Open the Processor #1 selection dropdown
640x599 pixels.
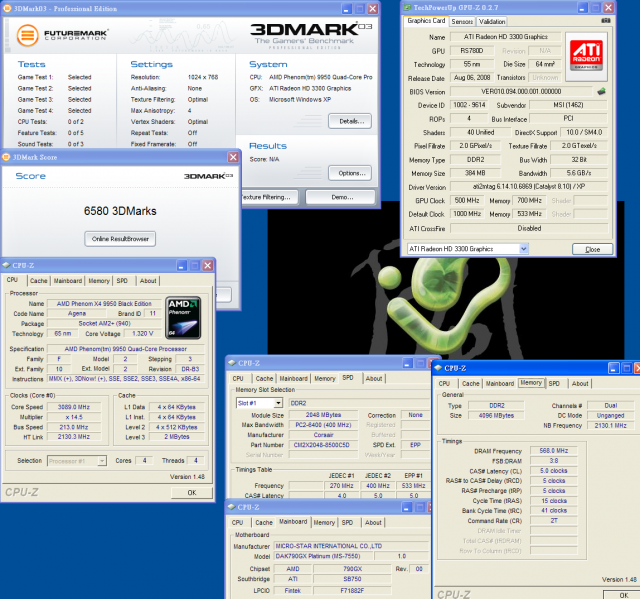(102, 461)
